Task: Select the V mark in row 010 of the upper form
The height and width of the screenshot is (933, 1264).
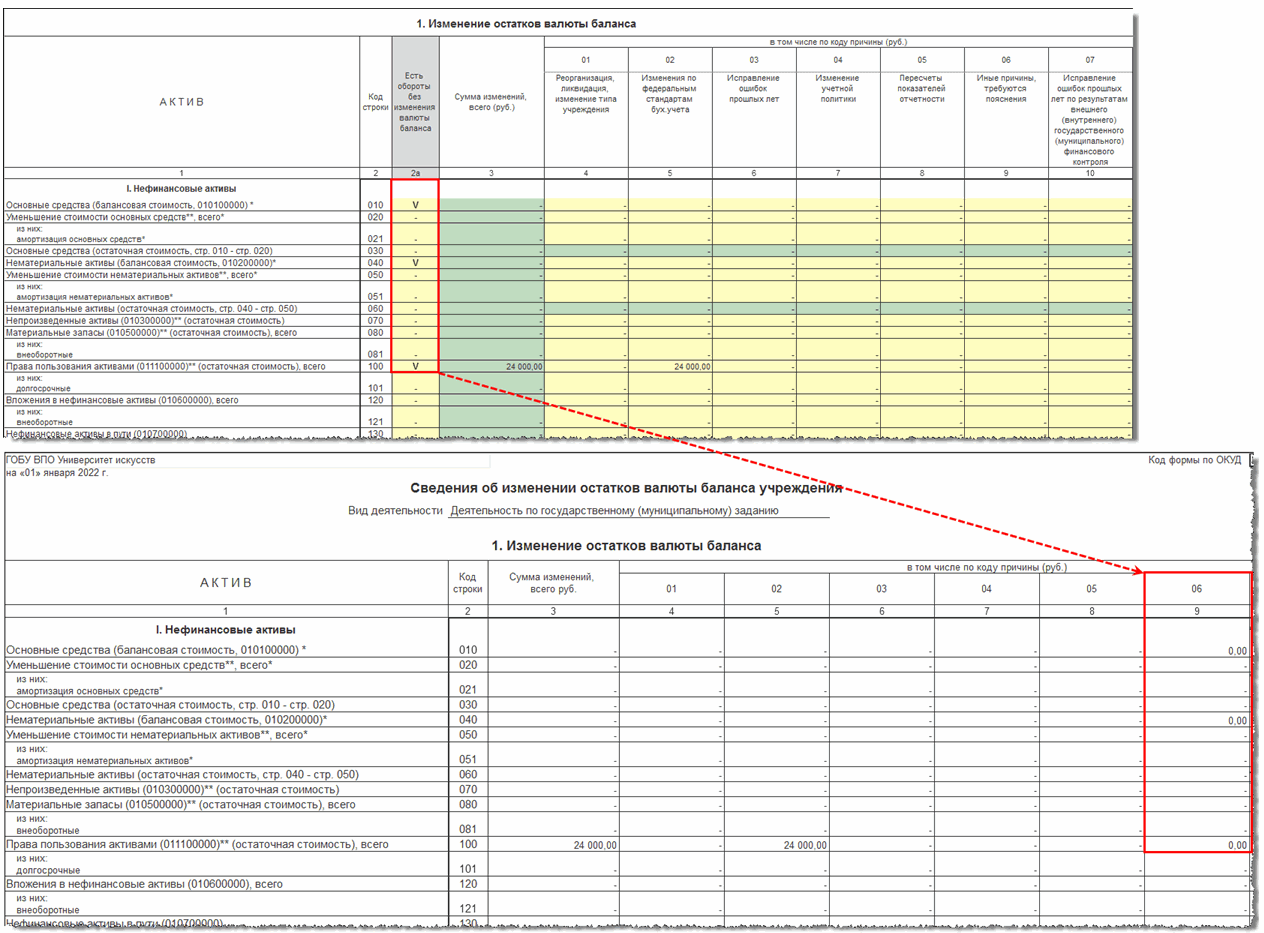Action: pos(415,204)
